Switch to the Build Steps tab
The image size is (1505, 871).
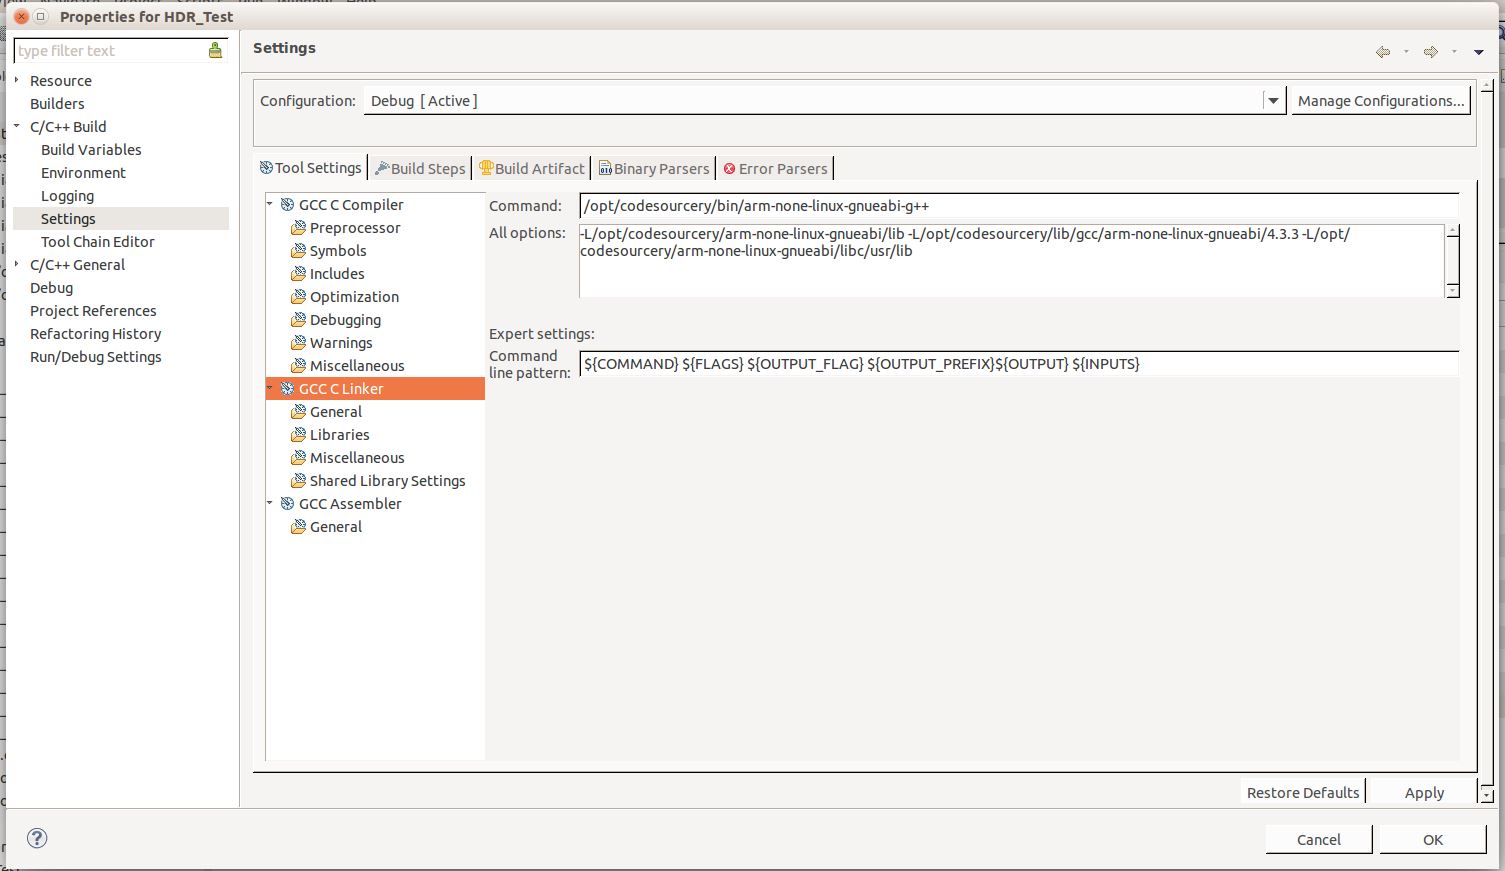click(420, 168)
